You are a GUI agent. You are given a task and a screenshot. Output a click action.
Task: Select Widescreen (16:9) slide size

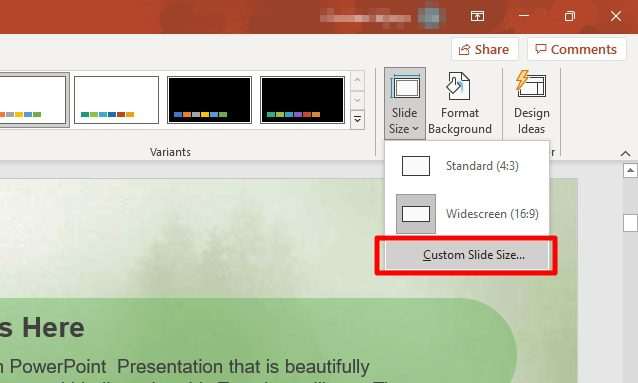click(467, 214)
